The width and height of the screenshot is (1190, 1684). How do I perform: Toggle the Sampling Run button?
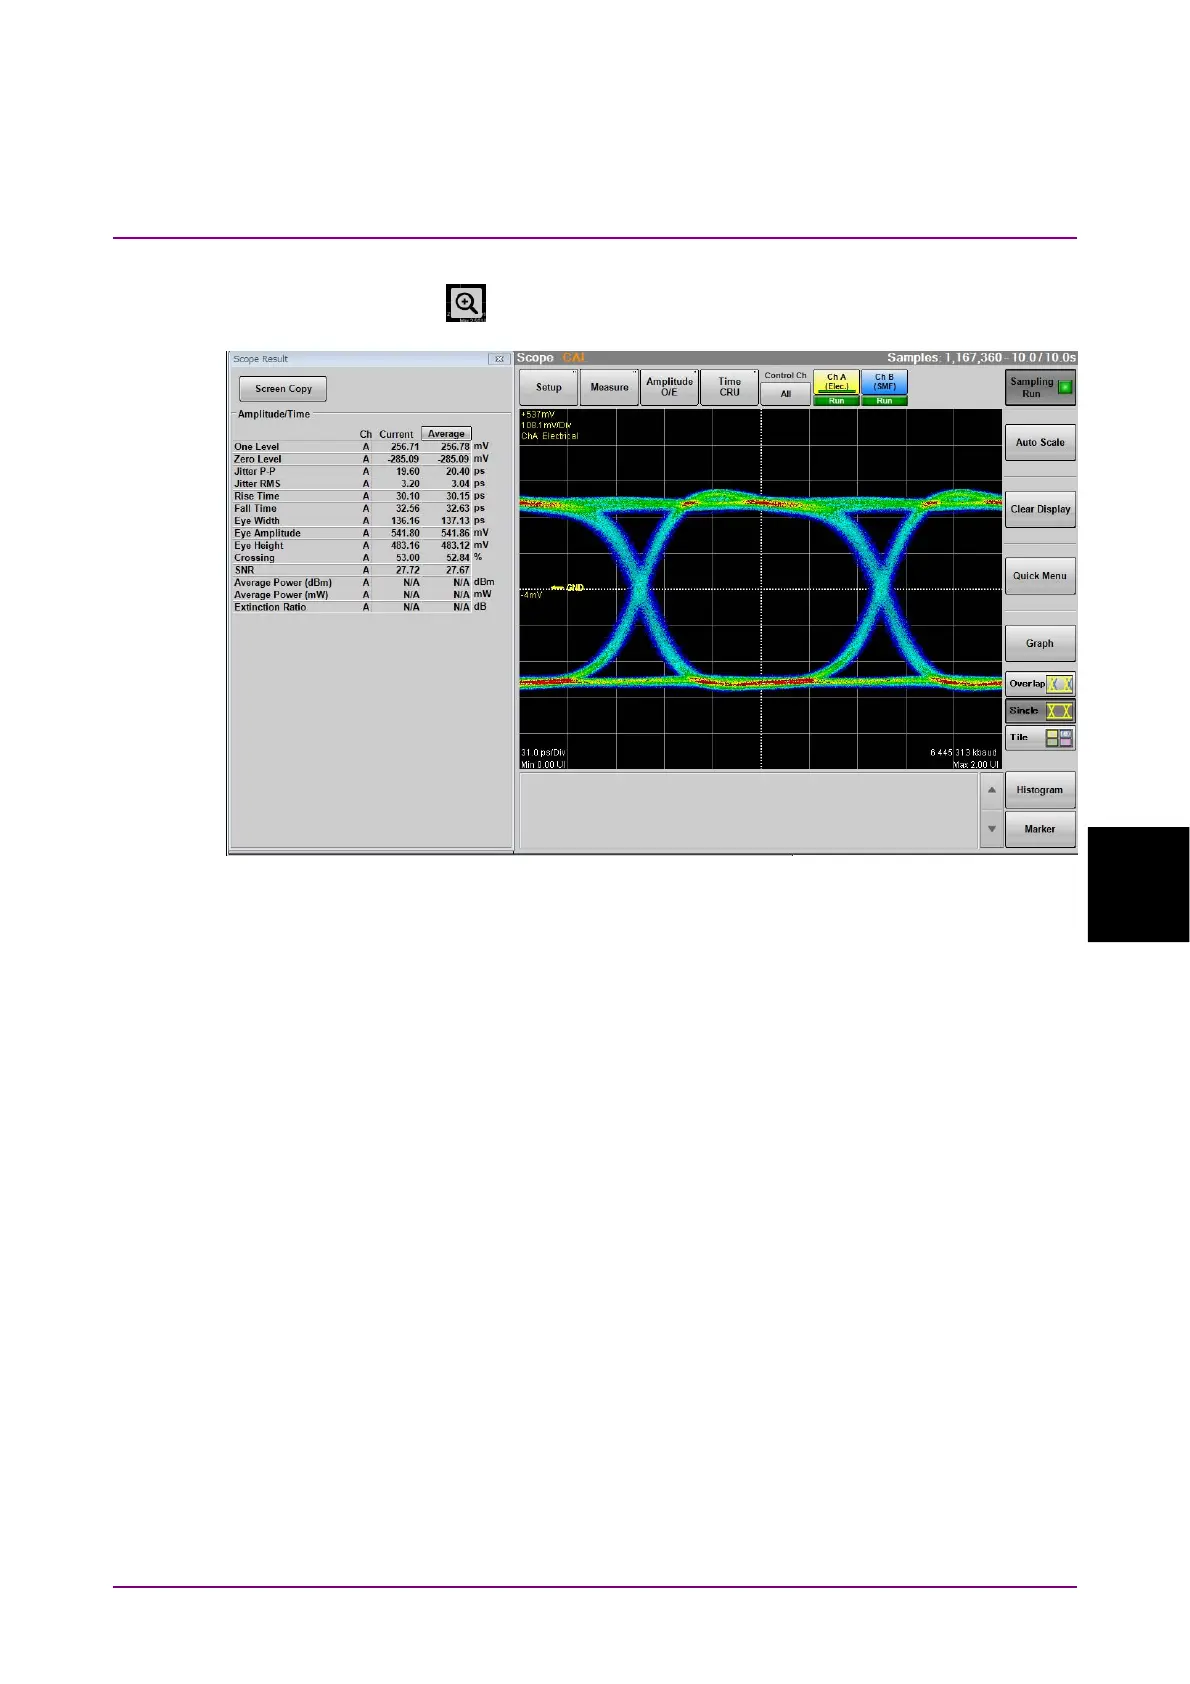[1040, 388]
